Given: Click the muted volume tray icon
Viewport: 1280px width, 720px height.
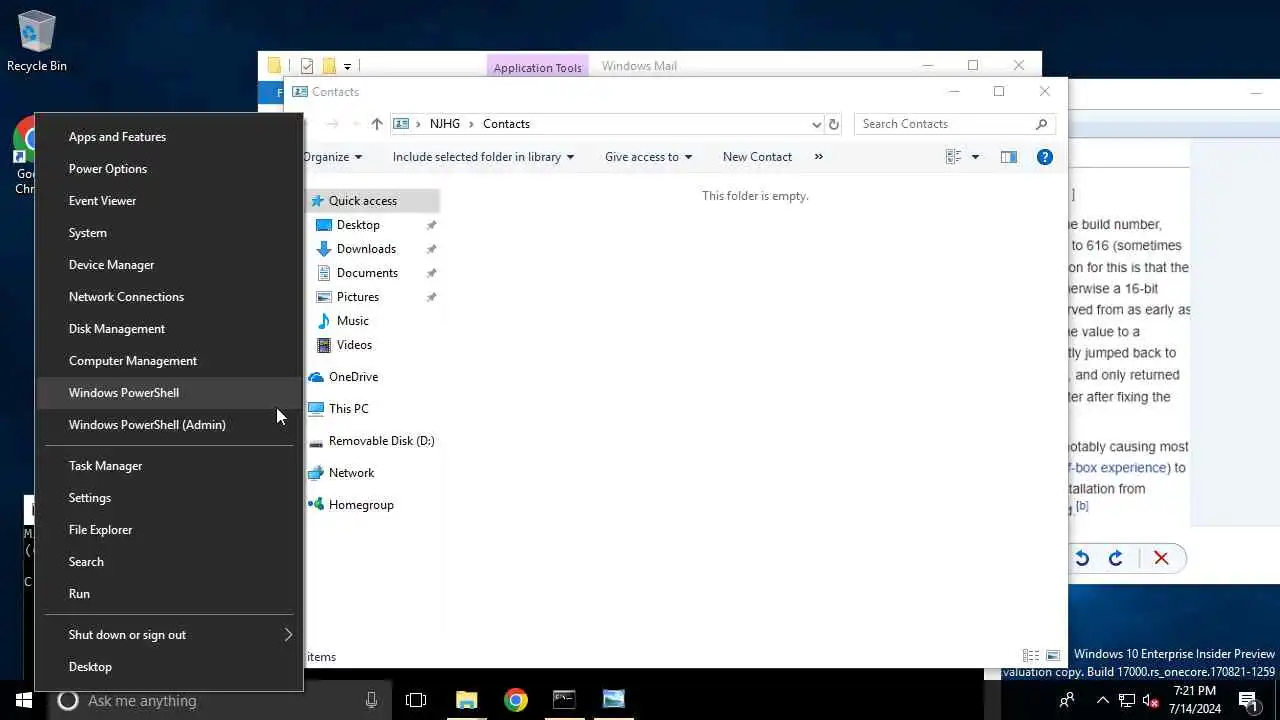Looking at the screenshot, I should tap(1151, 700).
